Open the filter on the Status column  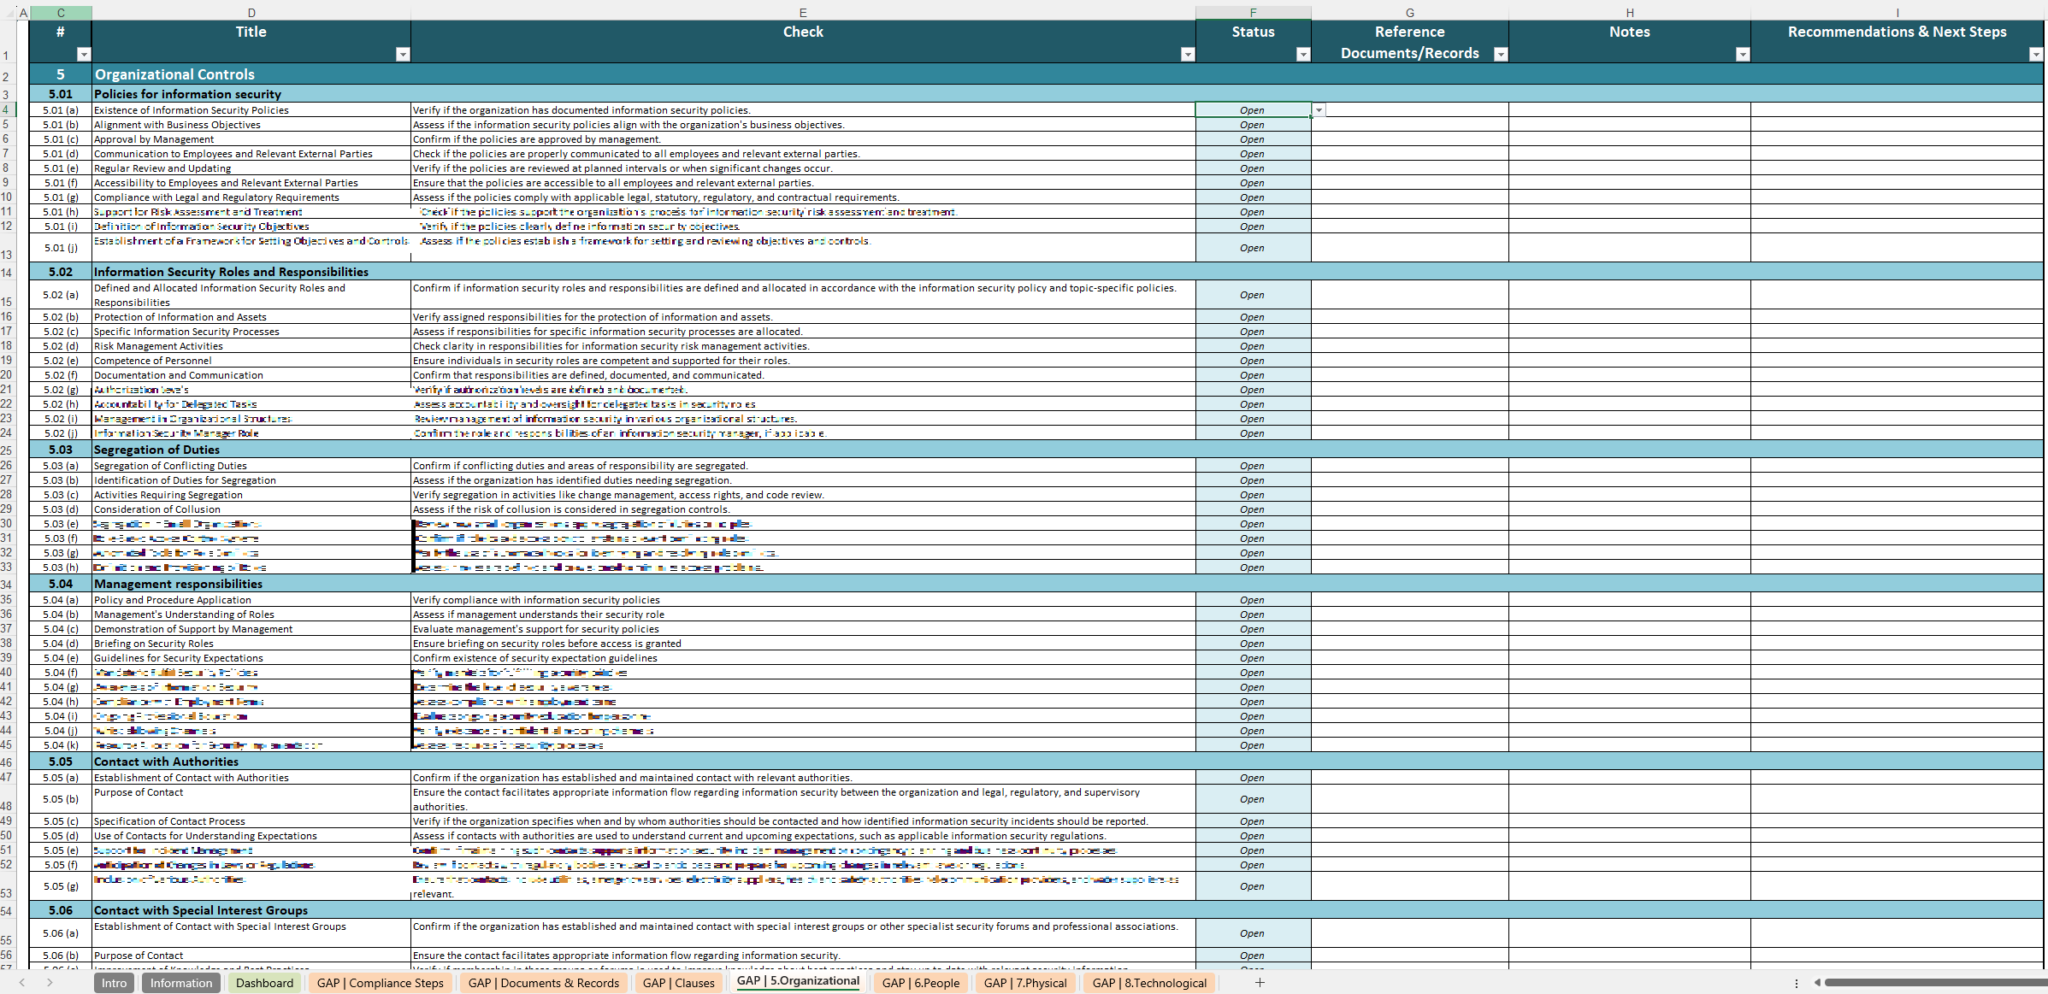click(1303, 53)
